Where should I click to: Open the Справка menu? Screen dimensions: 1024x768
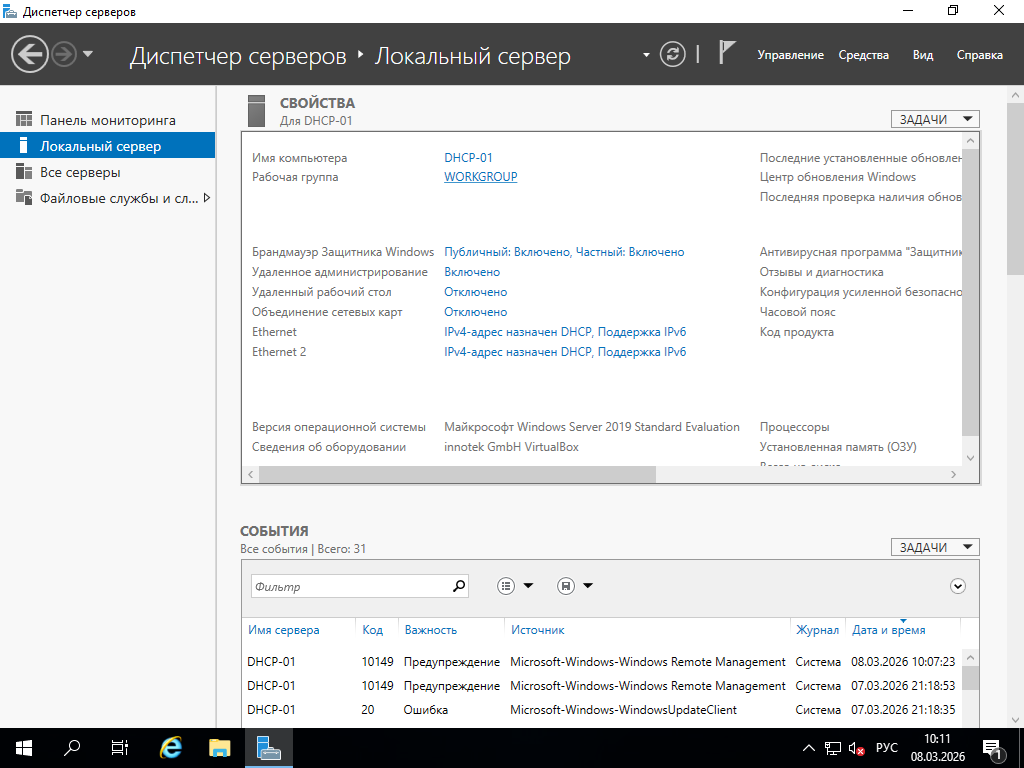coord(980,55)
